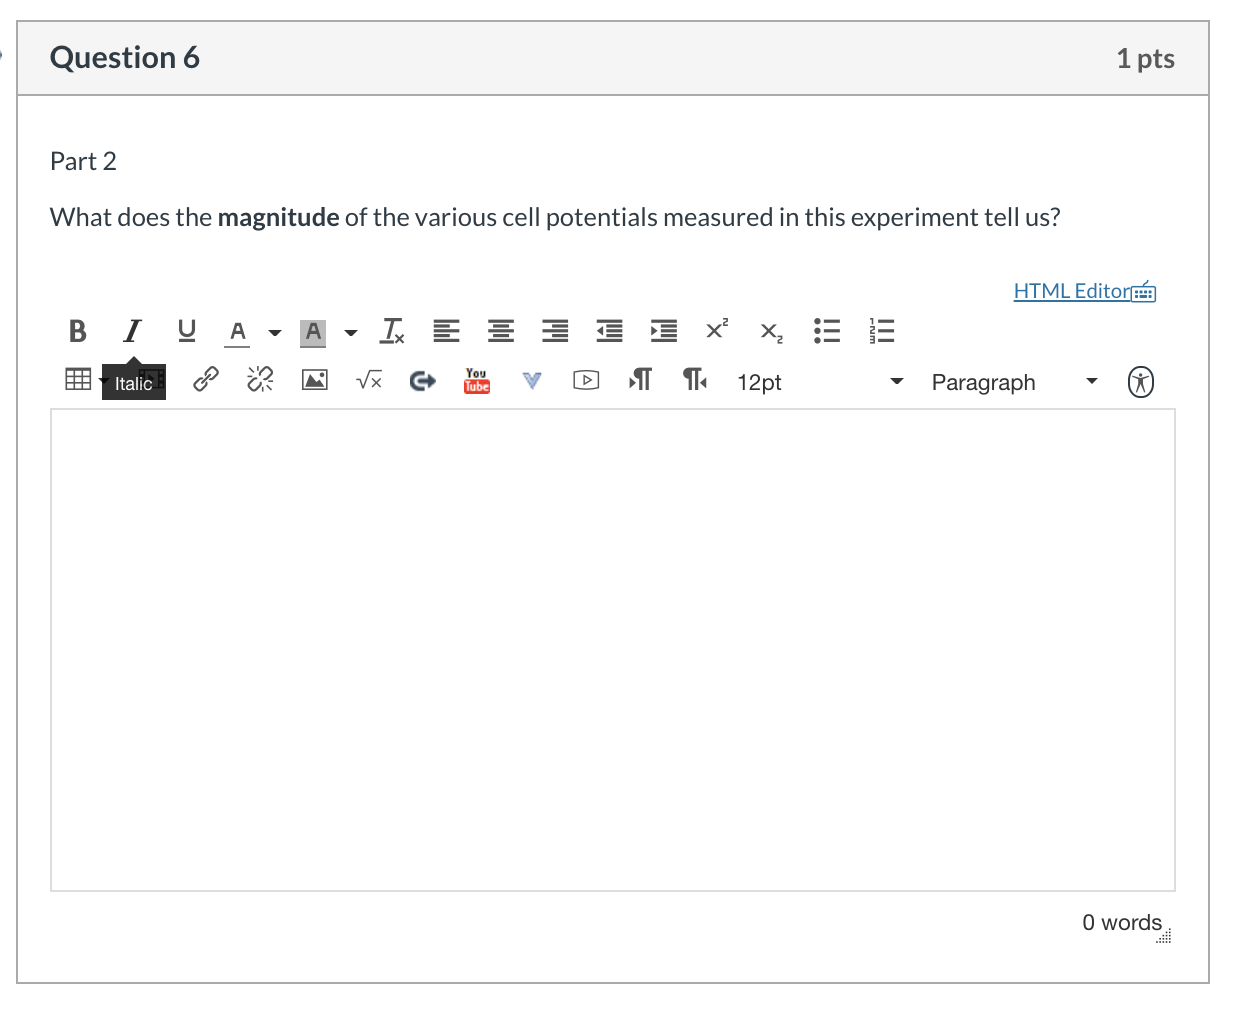Increase the text indent
Screen dimensions: 1234x1018
663,331
